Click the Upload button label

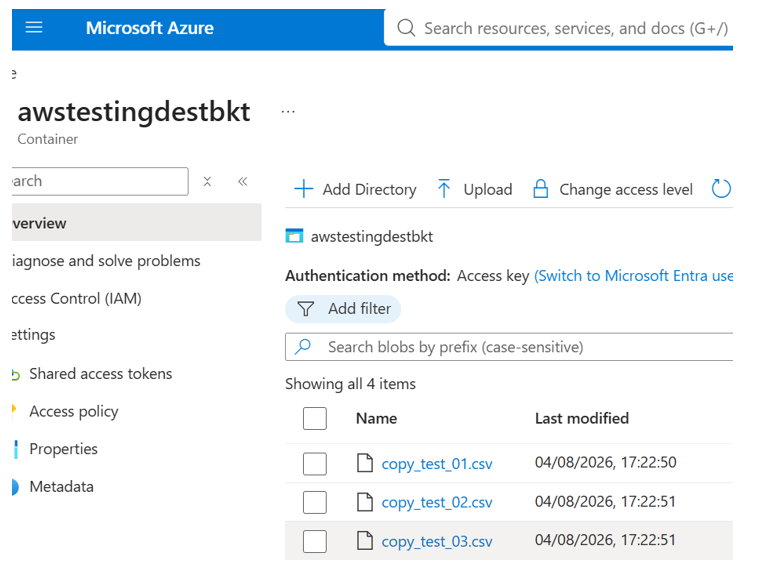coord(488,190)
